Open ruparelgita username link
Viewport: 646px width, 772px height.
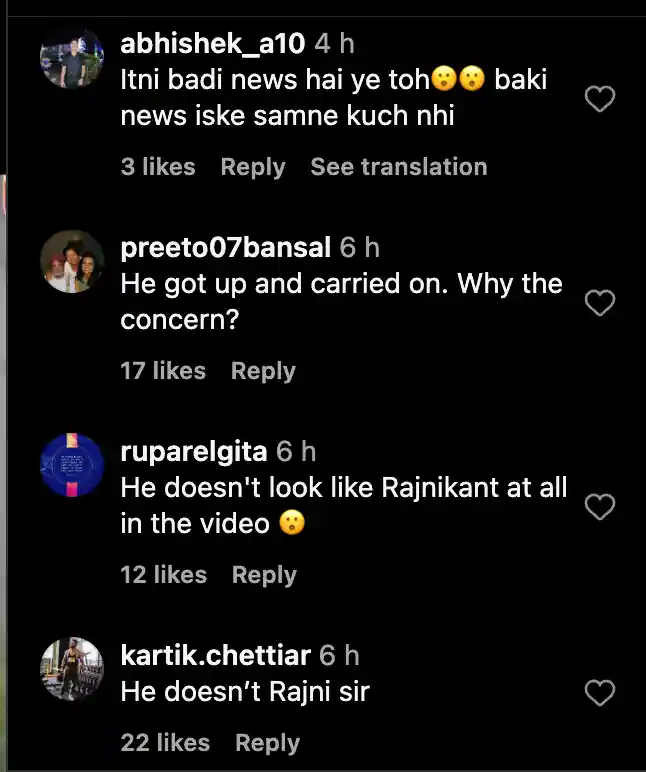click(x=193, y=452)
